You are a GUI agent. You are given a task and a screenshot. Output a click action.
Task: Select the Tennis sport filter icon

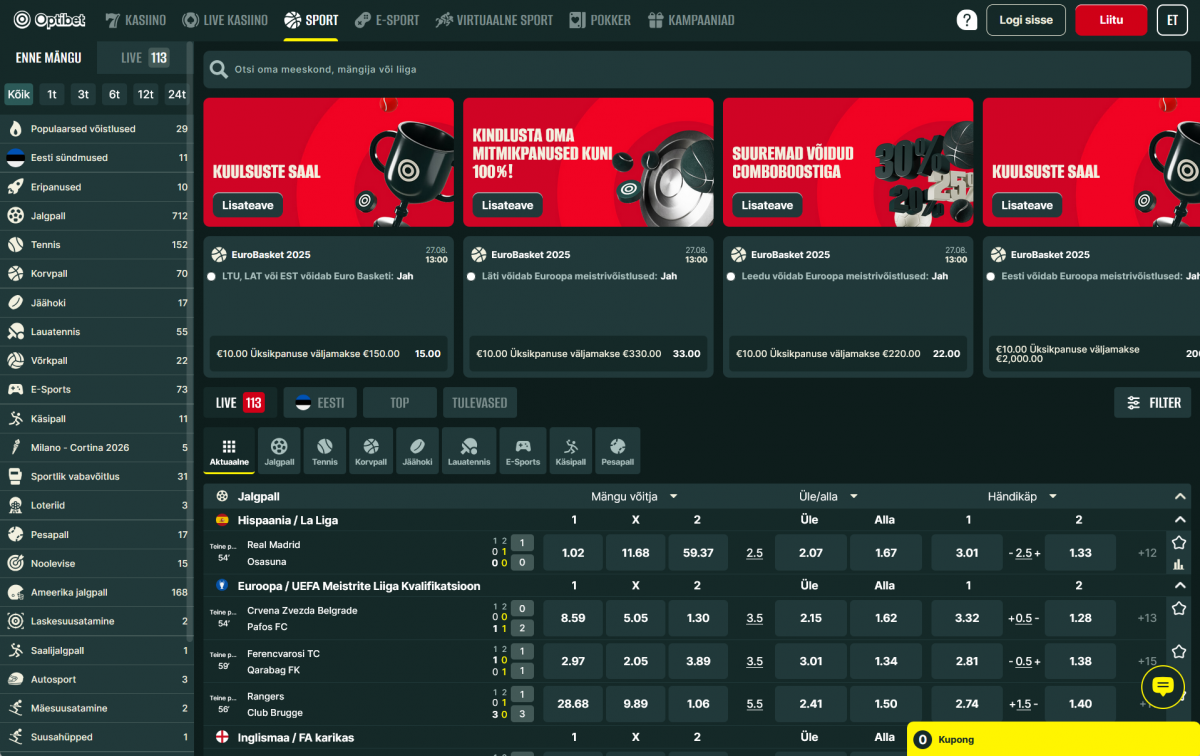325,450
